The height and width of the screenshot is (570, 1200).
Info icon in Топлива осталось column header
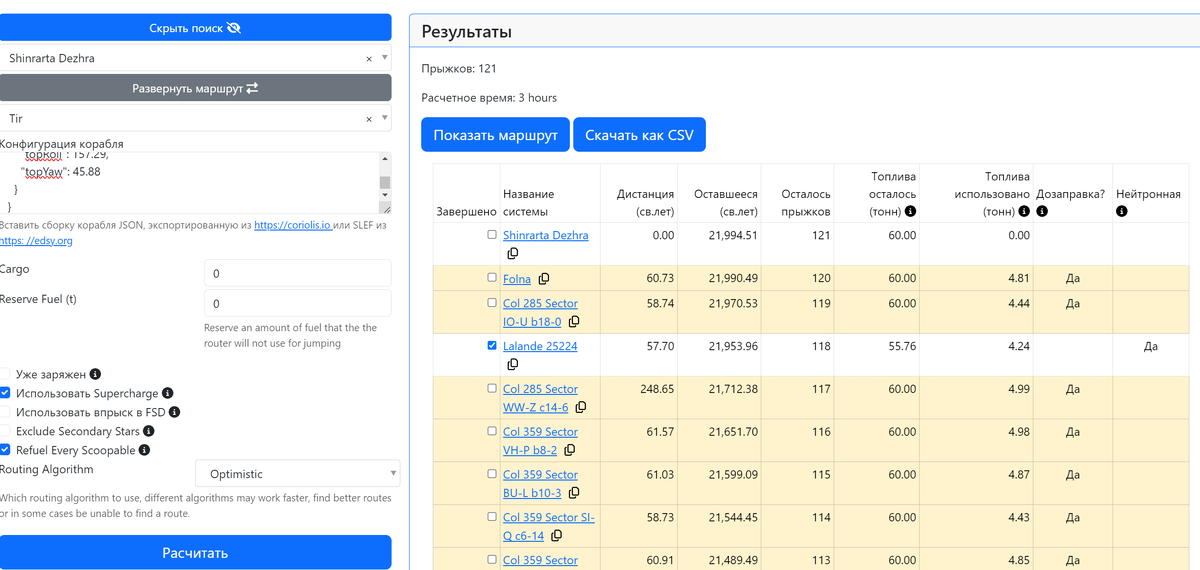tap(910, 212)
